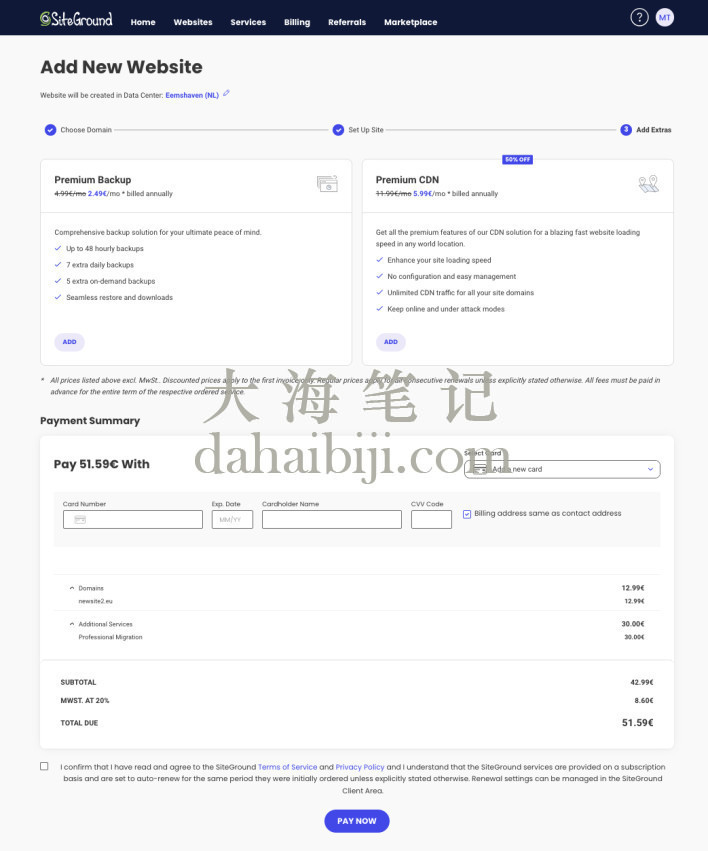Open the Billing menu
Viewport: 708px width, 851px height.
click(x=297, y=22)
